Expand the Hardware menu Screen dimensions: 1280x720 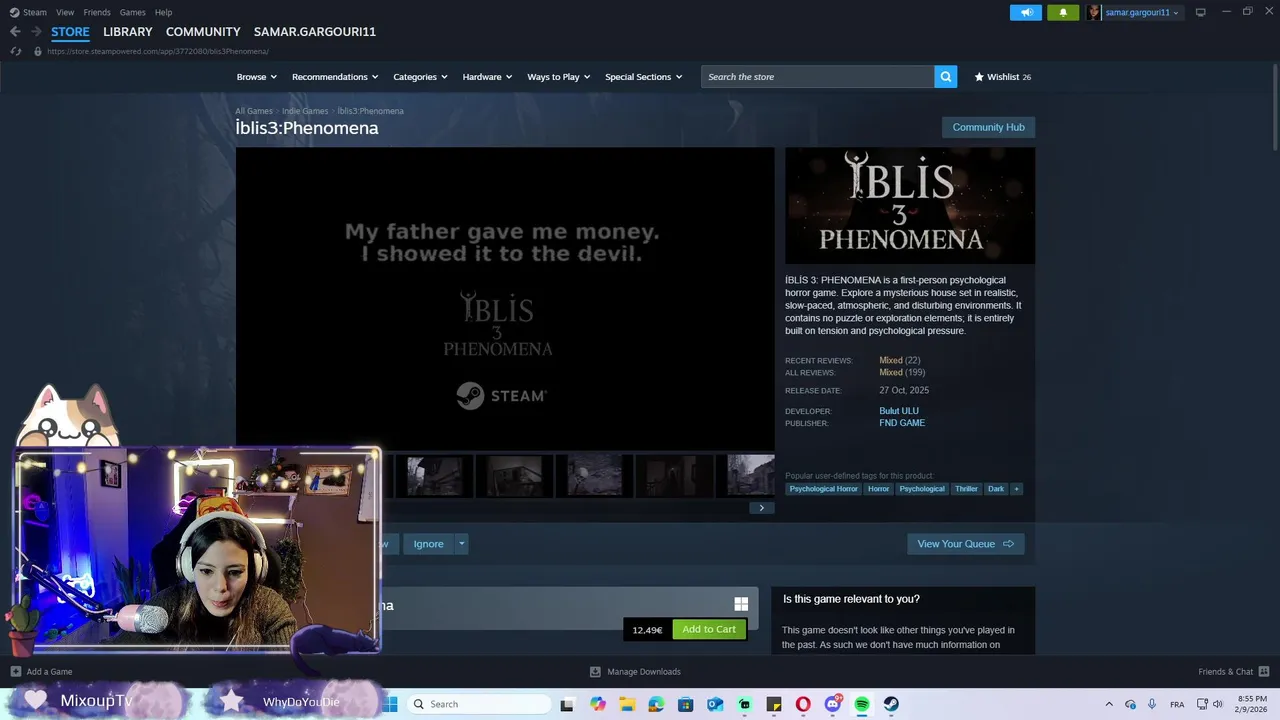click(487, 77)
